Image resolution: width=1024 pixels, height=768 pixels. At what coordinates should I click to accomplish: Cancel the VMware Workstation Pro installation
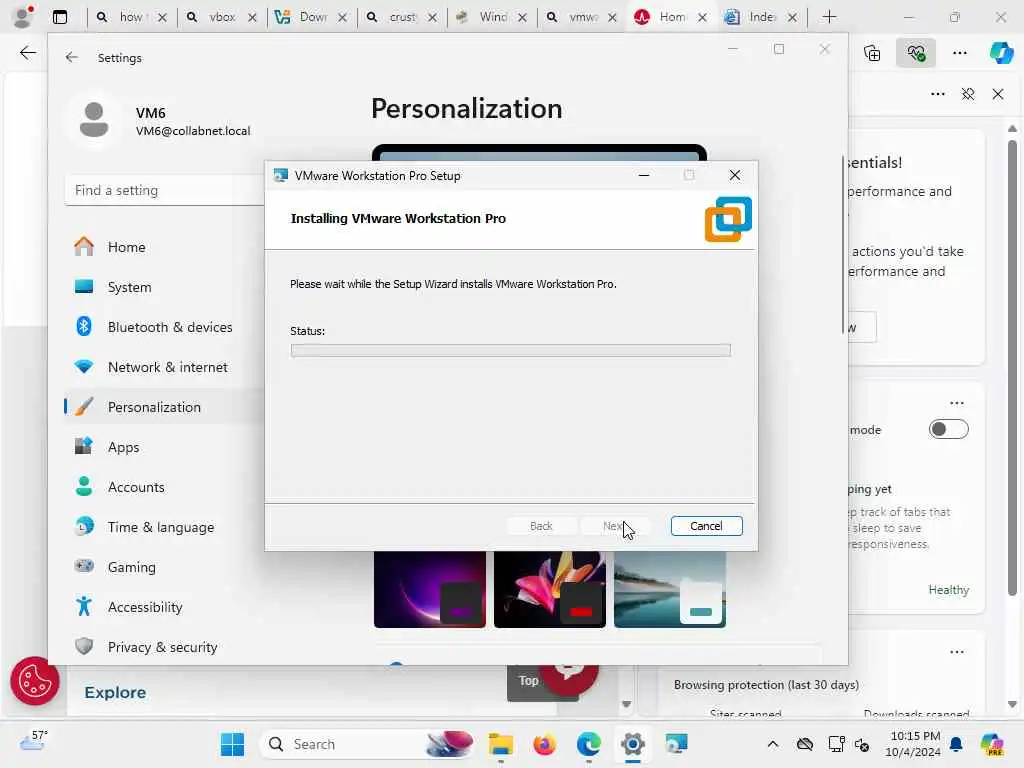coord(706,526)
